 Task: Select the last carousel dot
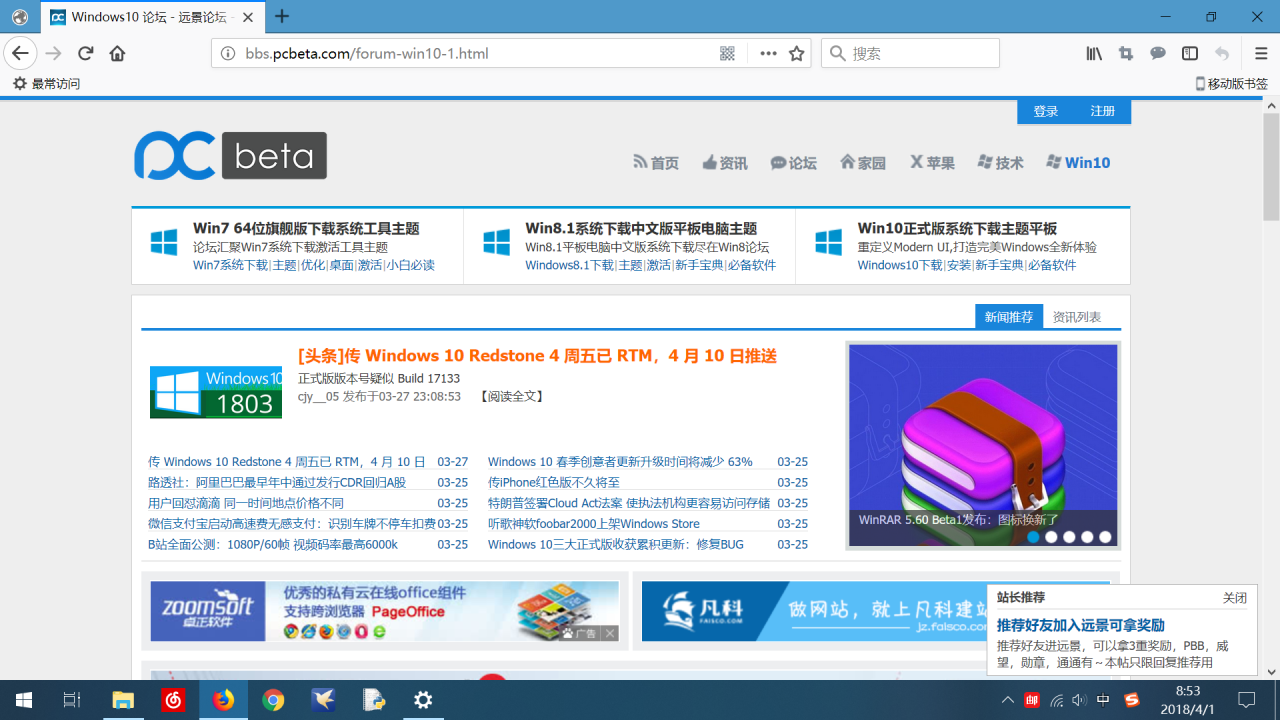point(1105,537)
